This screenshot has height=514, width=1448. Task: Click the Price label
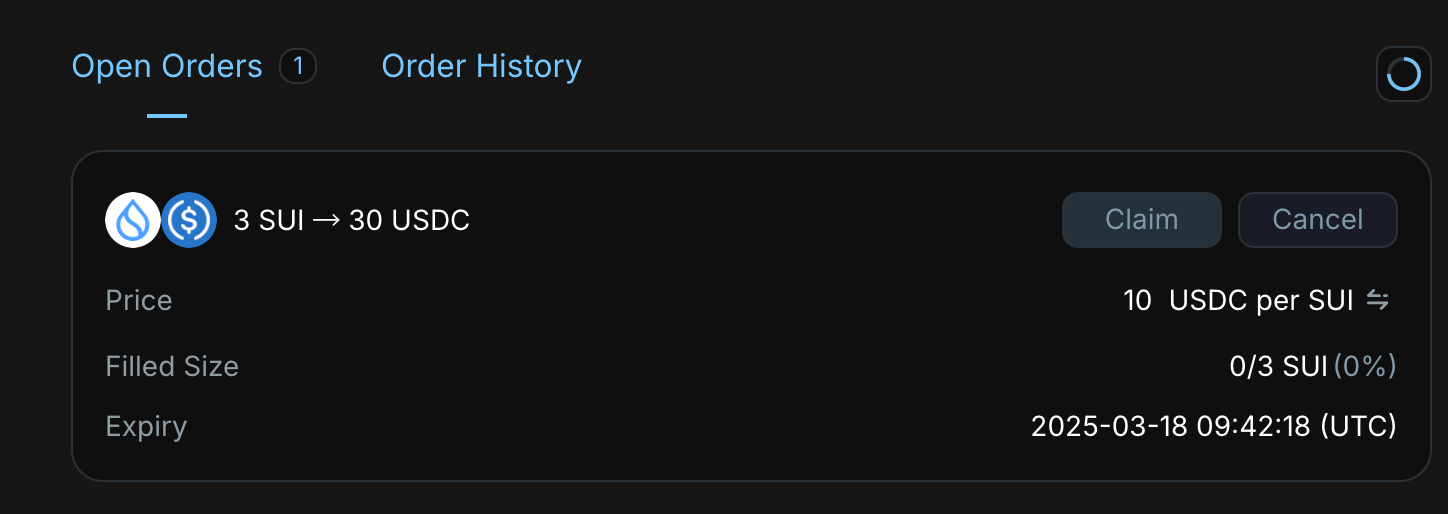[x=139, y=301]
